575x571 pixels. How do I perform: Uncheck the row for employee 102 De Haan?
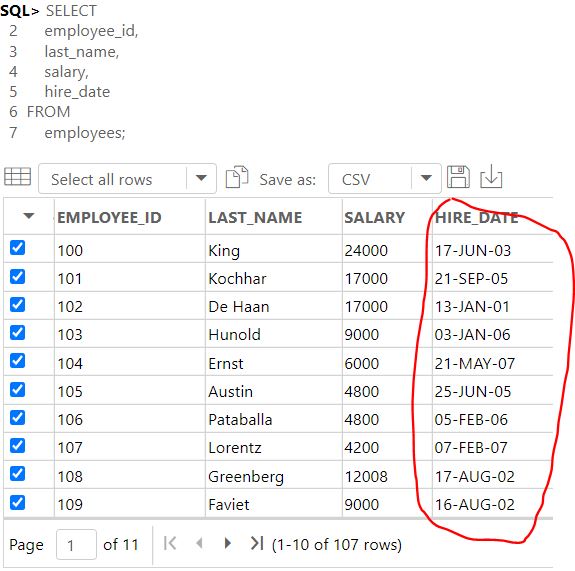coord(17,304)
